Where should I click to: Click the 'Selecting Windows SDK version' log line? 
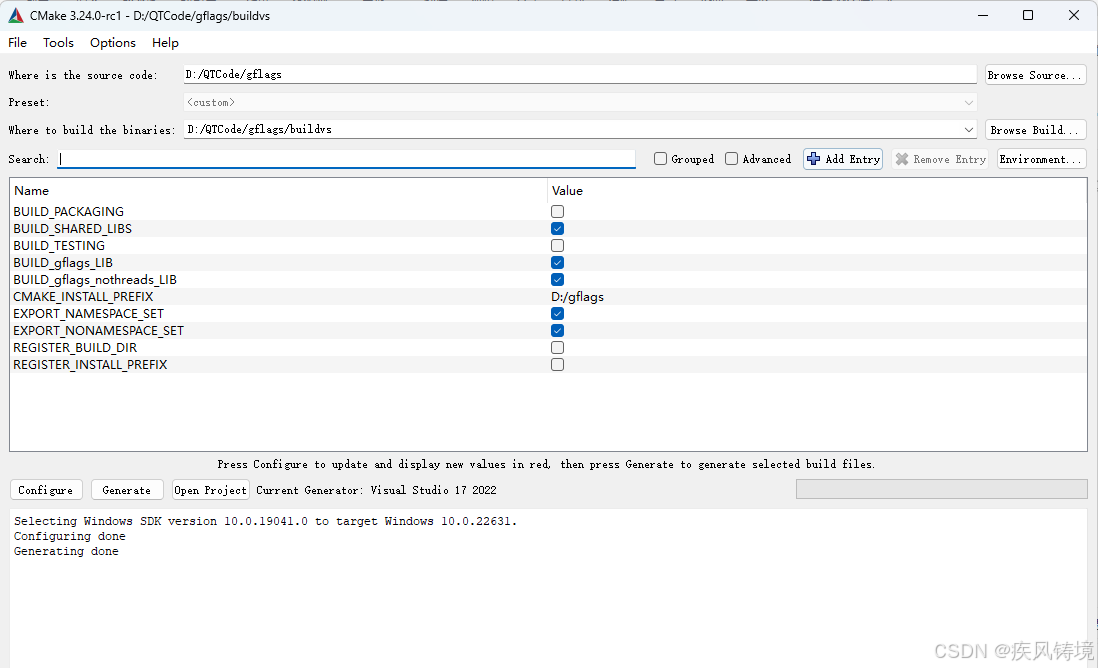pyautogui.click(x=265, y=521)
